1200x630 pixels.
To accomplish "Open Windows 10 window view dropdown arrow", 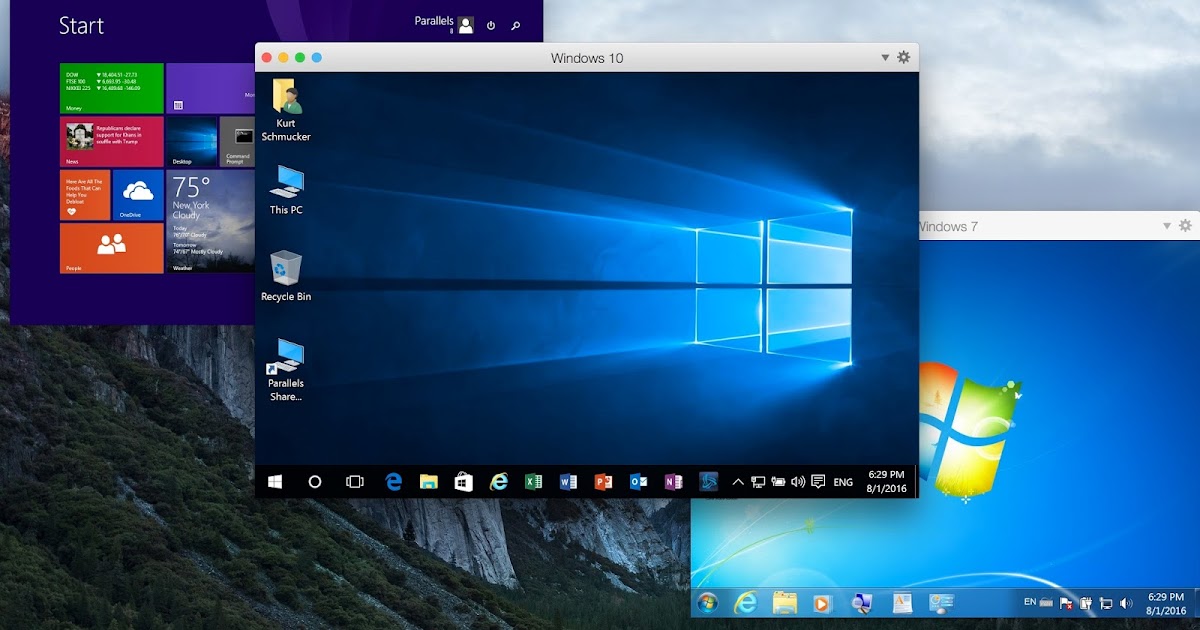I will pyautogui.click(x=885, y=58).
